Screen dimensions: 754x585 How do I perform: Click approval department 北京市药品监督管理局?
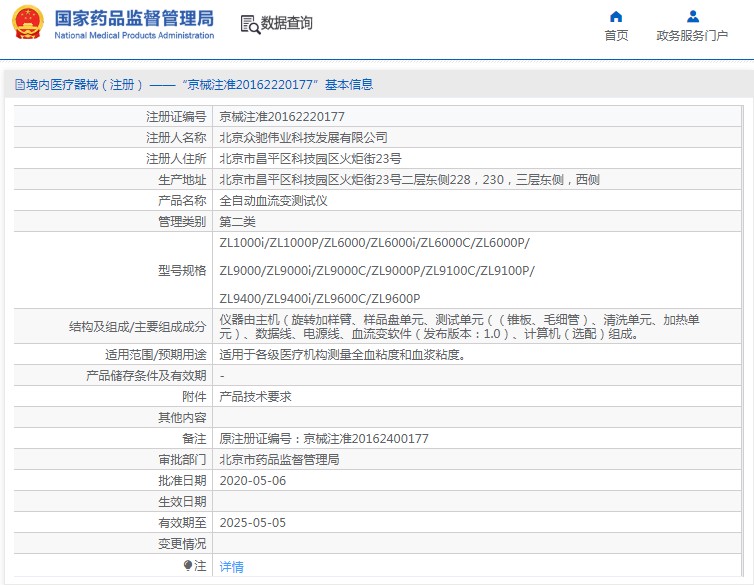(x=279, y=460)
